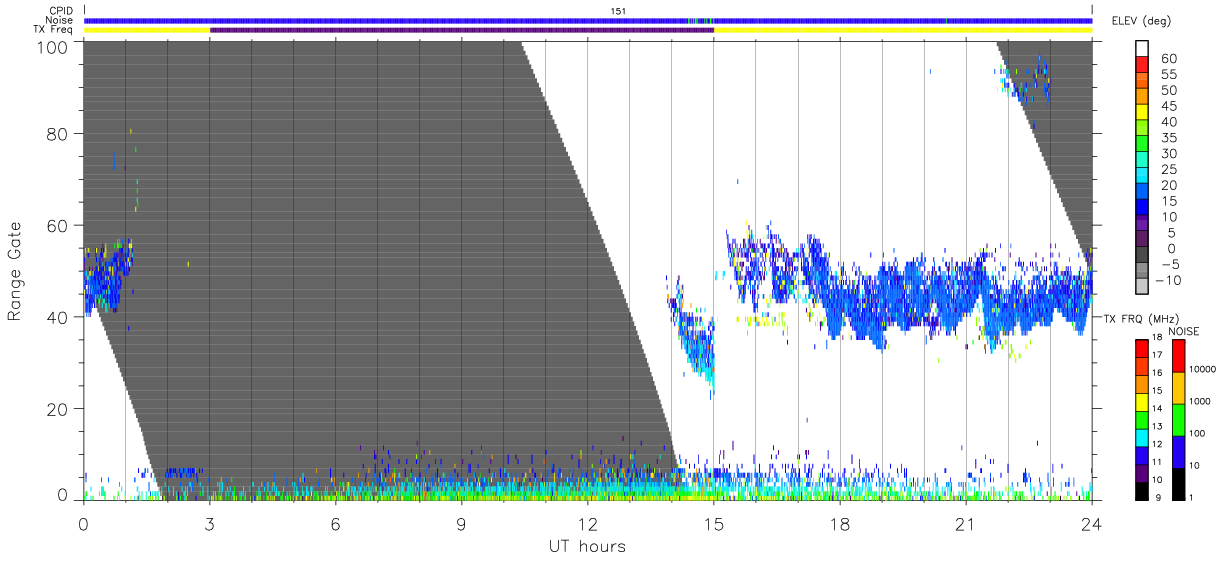The width and height of the screenshot is (1228, 567).
Task: Click the 1000 label on the NOISE colorbar
Action: tap(1202, 401)
